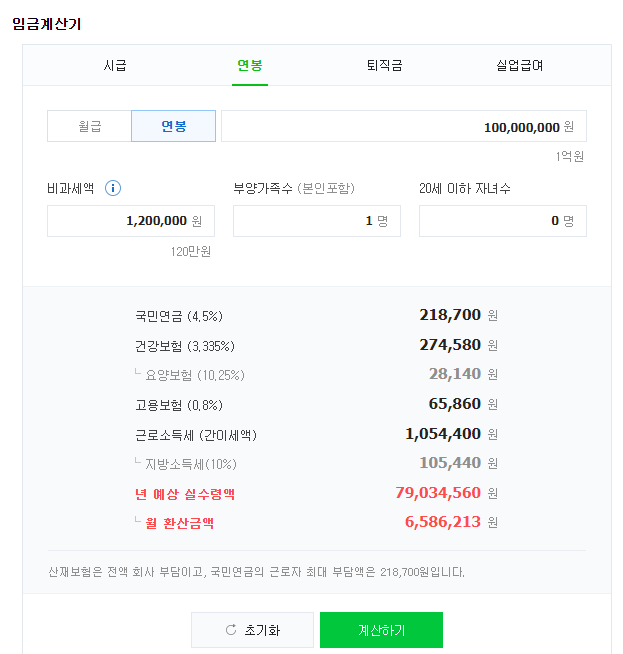Image resolution: width=623 pixels, height=654 pixels.
Task: Reset the form with 초기화 button
Action: pos(252,630)
